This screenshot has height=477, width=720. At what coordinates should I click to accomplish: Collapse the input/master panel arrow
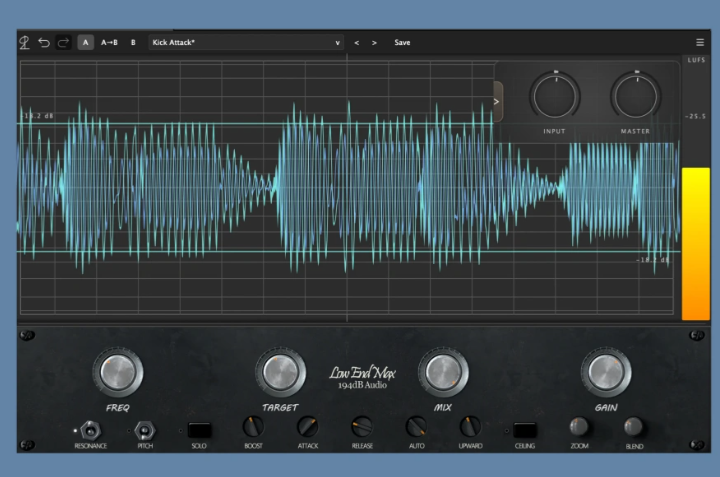497,101
